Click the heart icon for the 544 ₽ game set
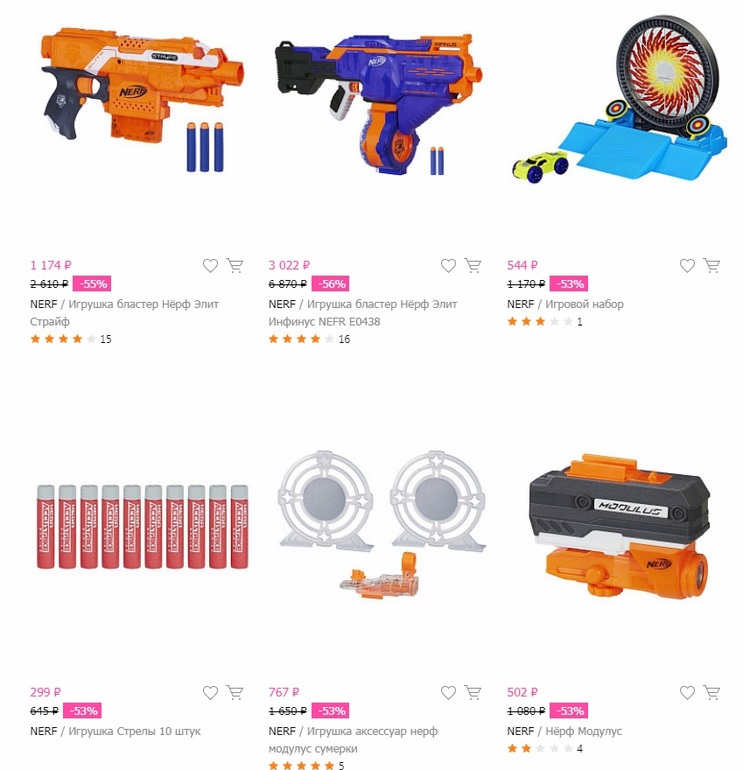Screen dimensions: 743x770 [x=687, y=266]
